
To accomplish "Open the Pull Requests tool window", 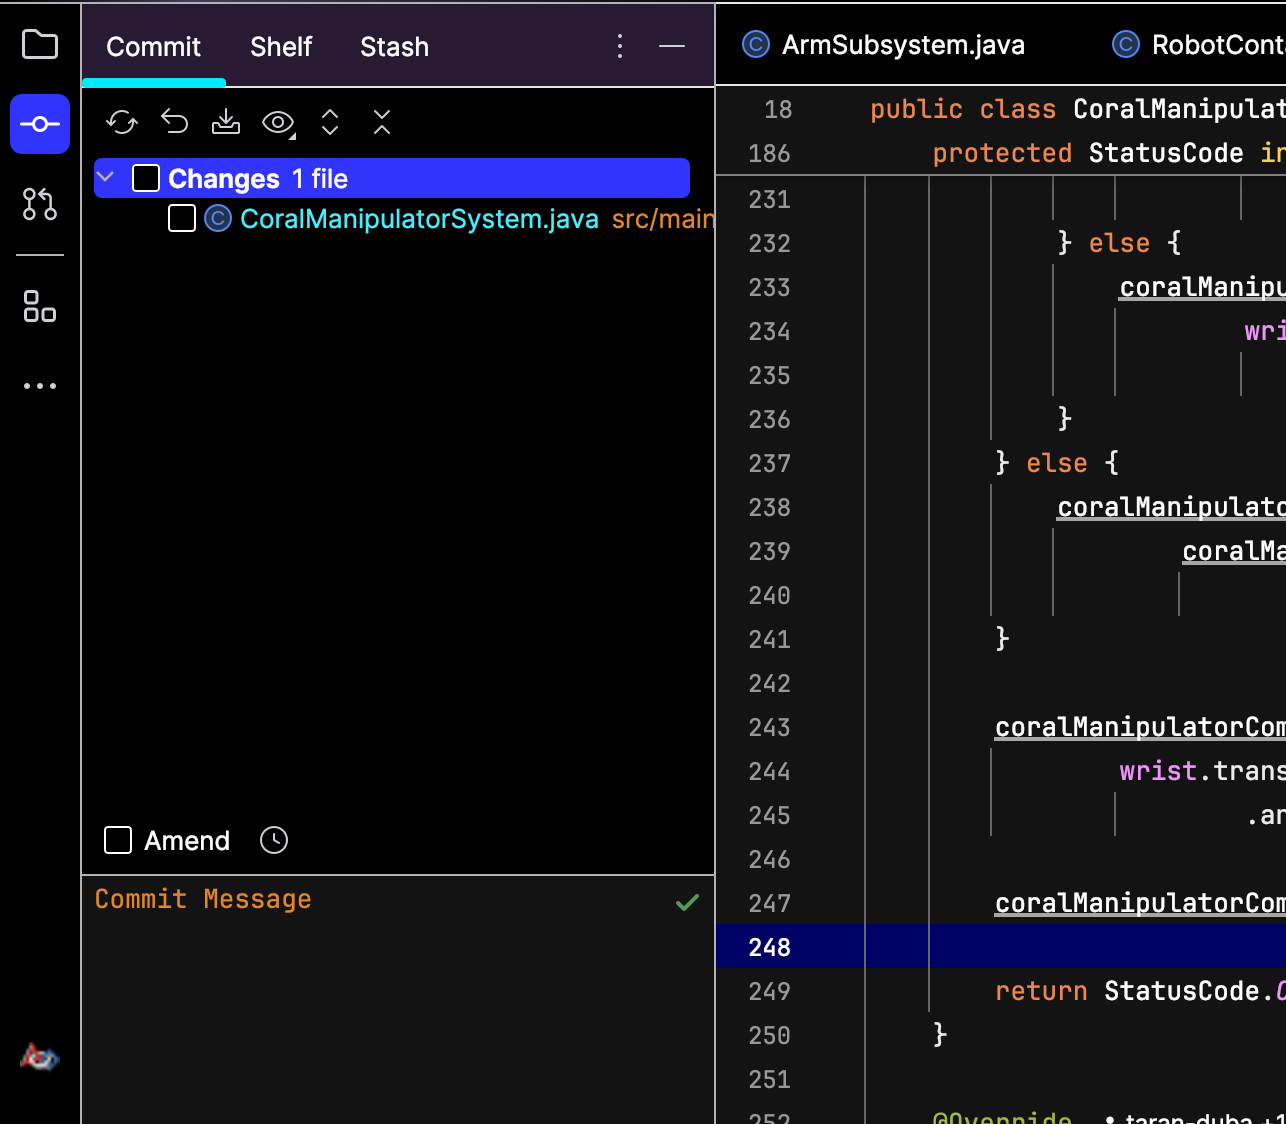I will pos(40,204).
